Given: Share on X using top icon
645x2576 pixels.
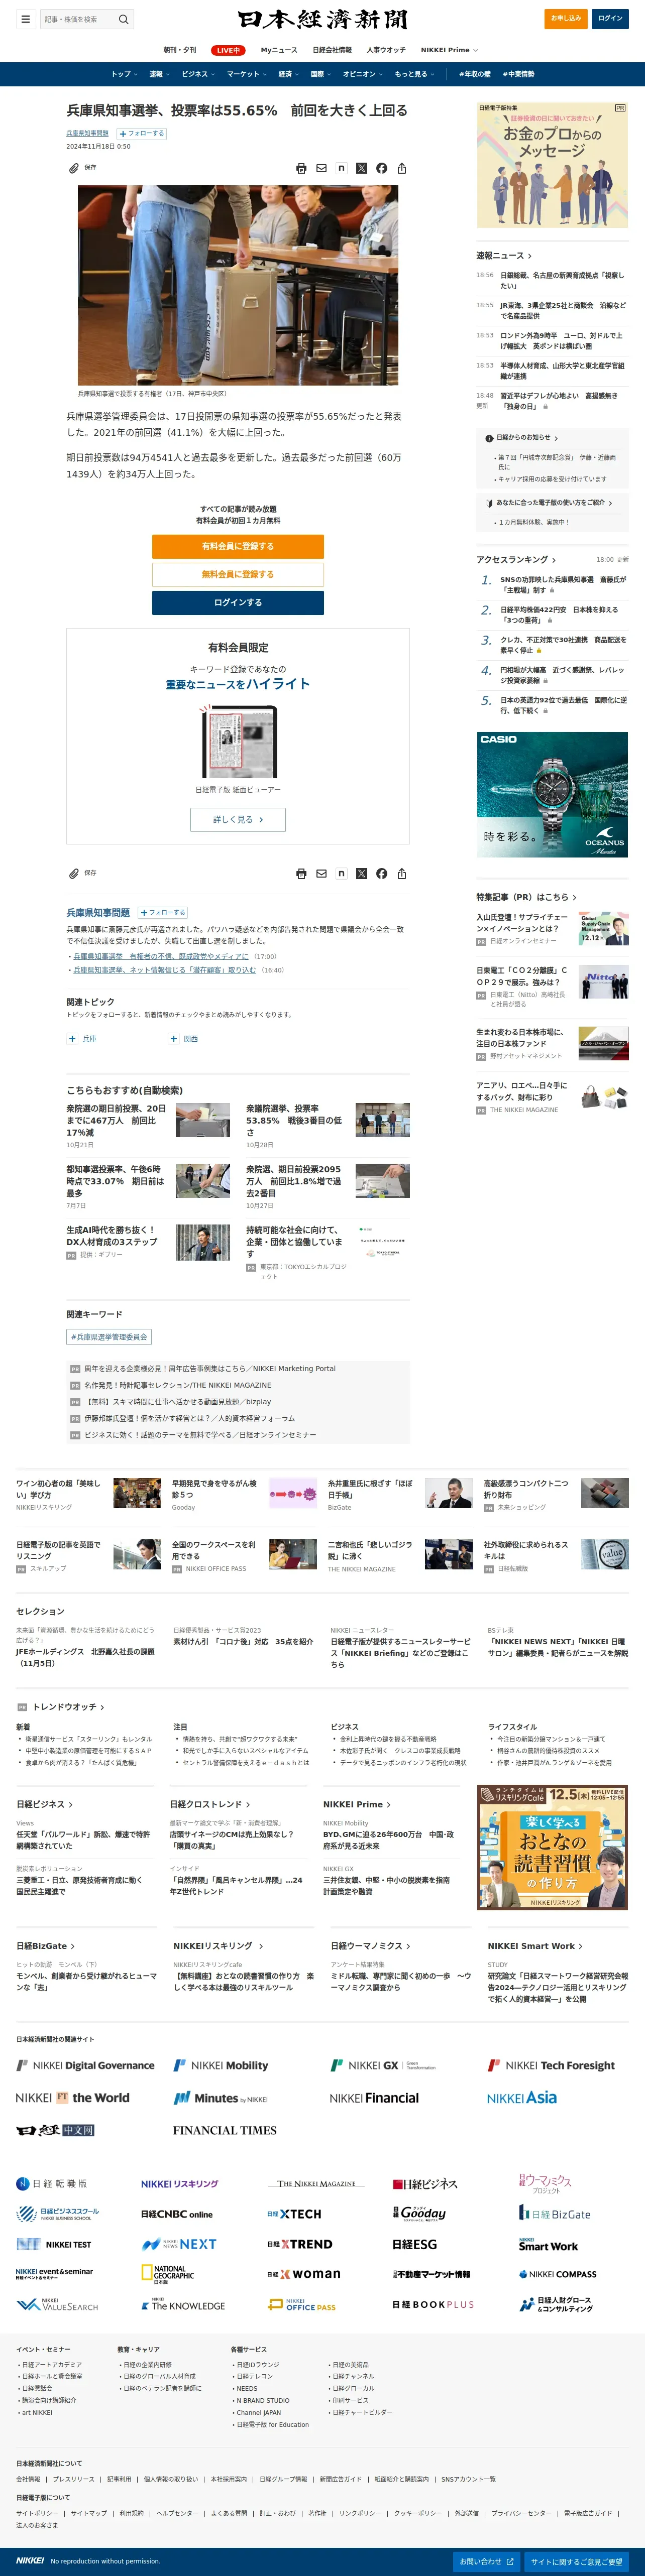Looking at the screenshot, I should 361,168.
